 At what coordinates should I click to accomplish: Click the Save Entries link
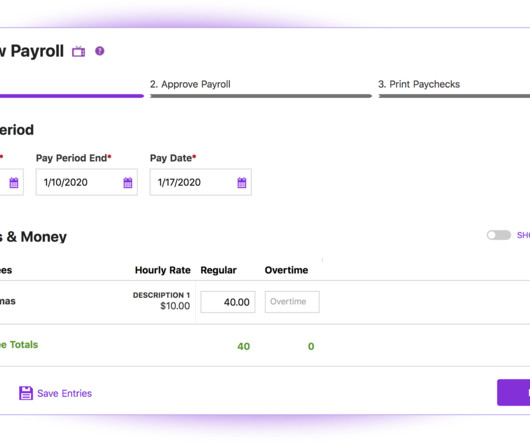point(64,393)
